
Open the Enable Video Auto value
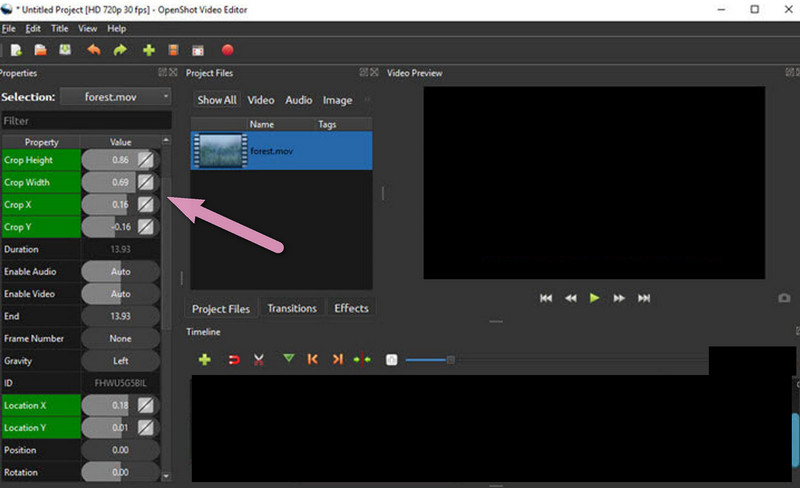click(x=120, y=294)
